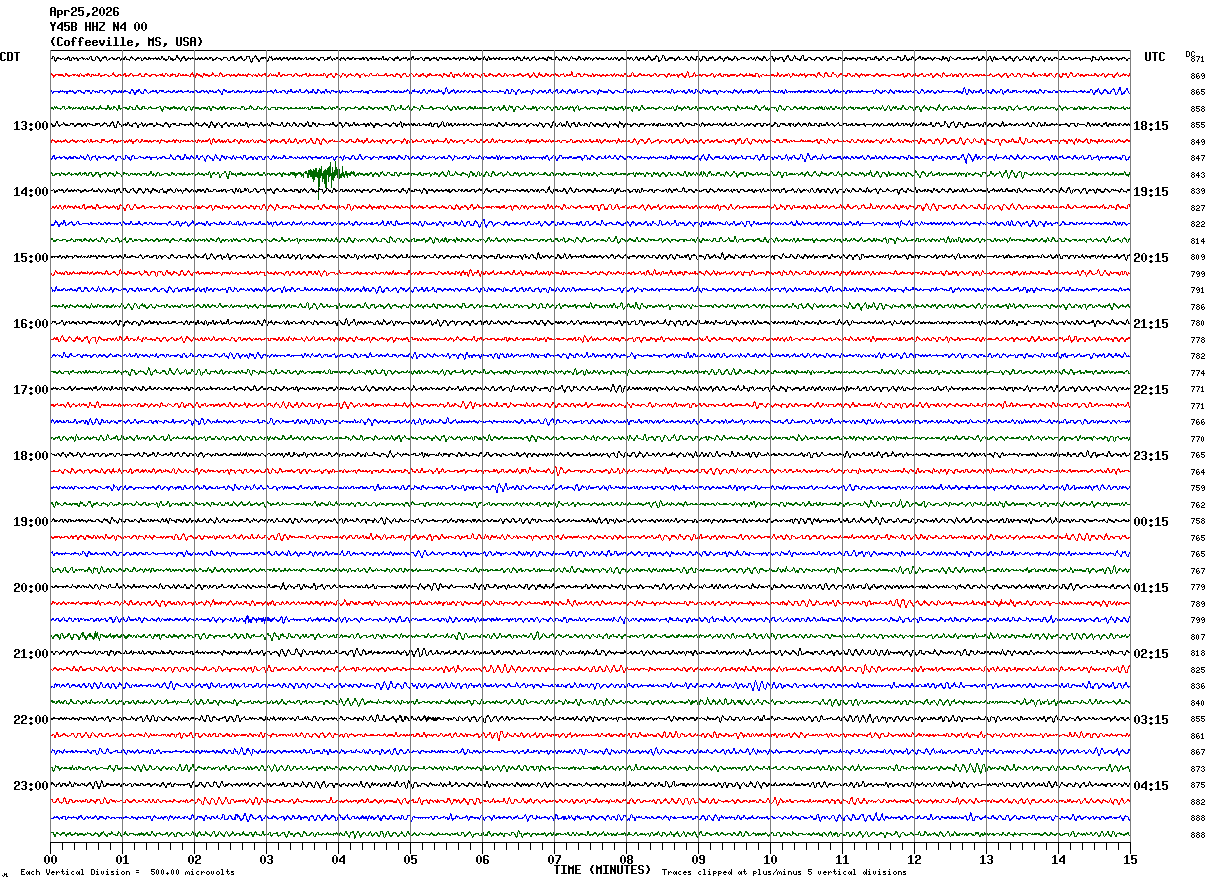This screenshot has width=1210, height=886.
Task: Click the 18:15 UTC time label
Action: [x=1151, y=126]
